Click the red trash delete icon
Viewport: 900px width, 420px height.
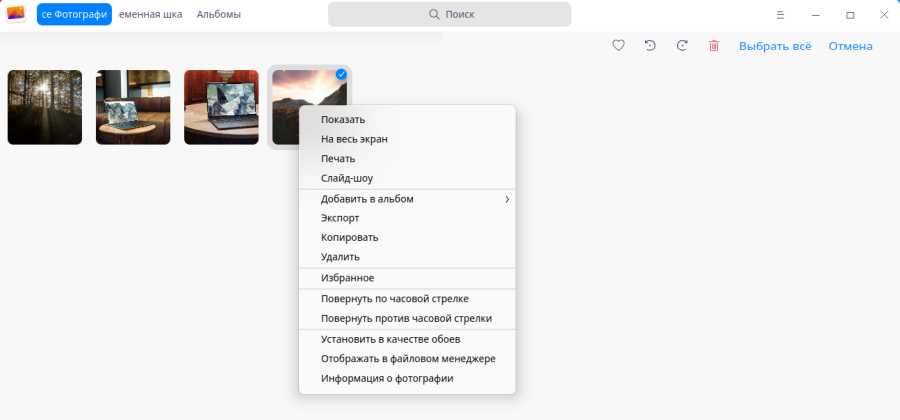tap(714, 46)
